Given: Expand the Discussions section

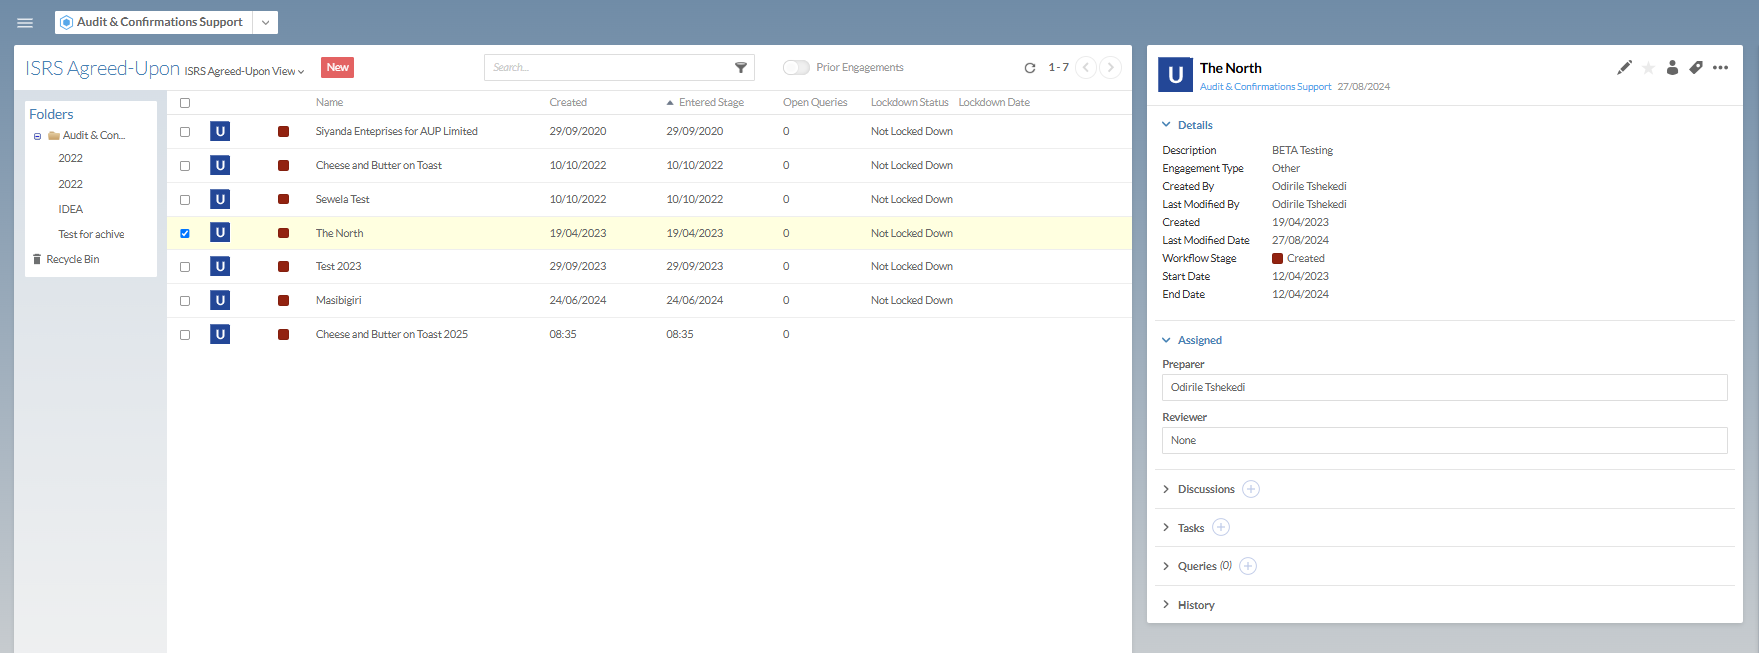Looking at the screenshot, I should [x=1166, y=489].
